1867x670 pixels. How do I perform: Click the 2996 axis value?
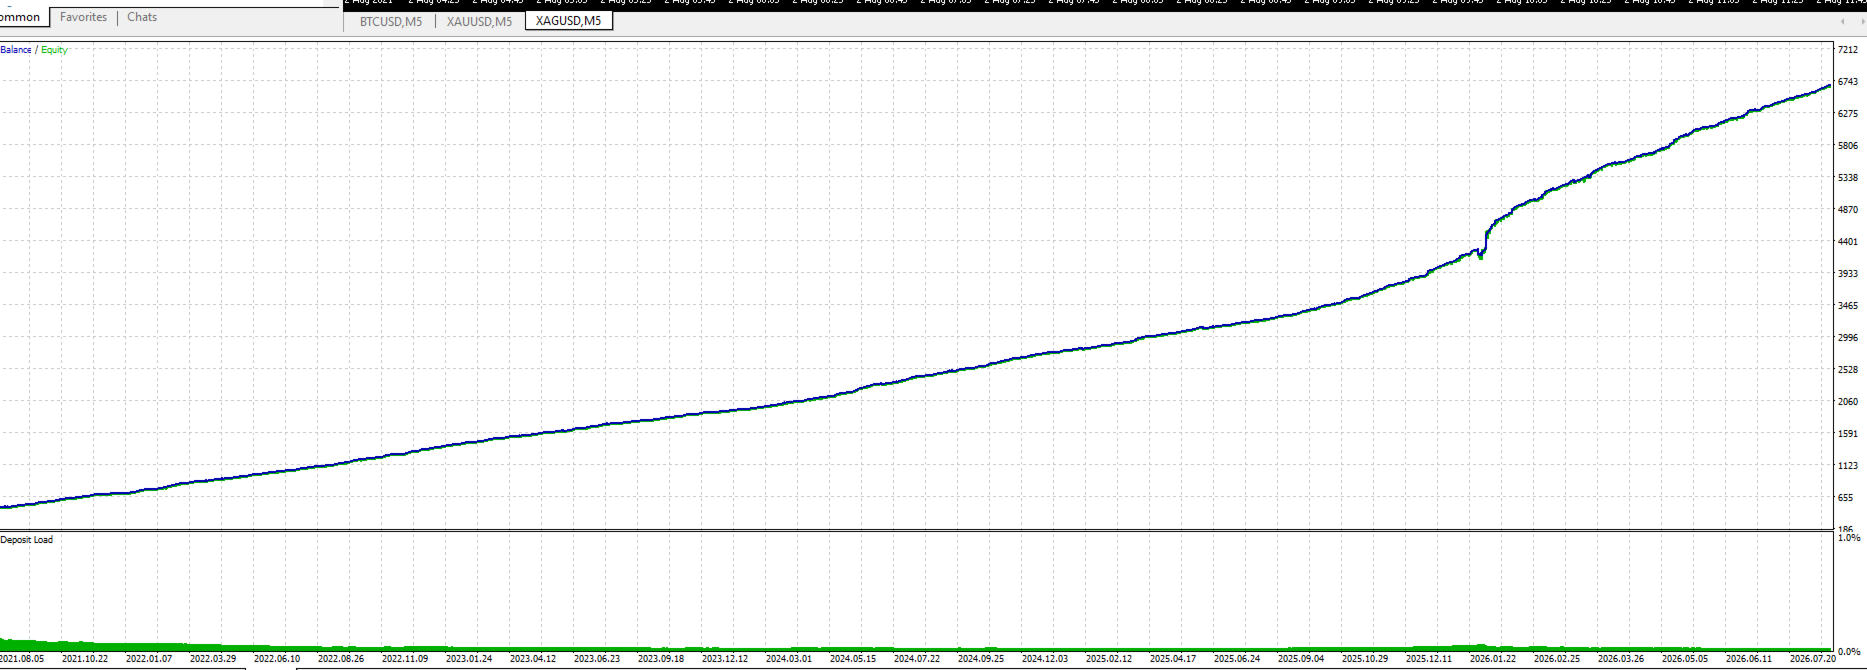pyautogui.click(x=1848, y=338)
